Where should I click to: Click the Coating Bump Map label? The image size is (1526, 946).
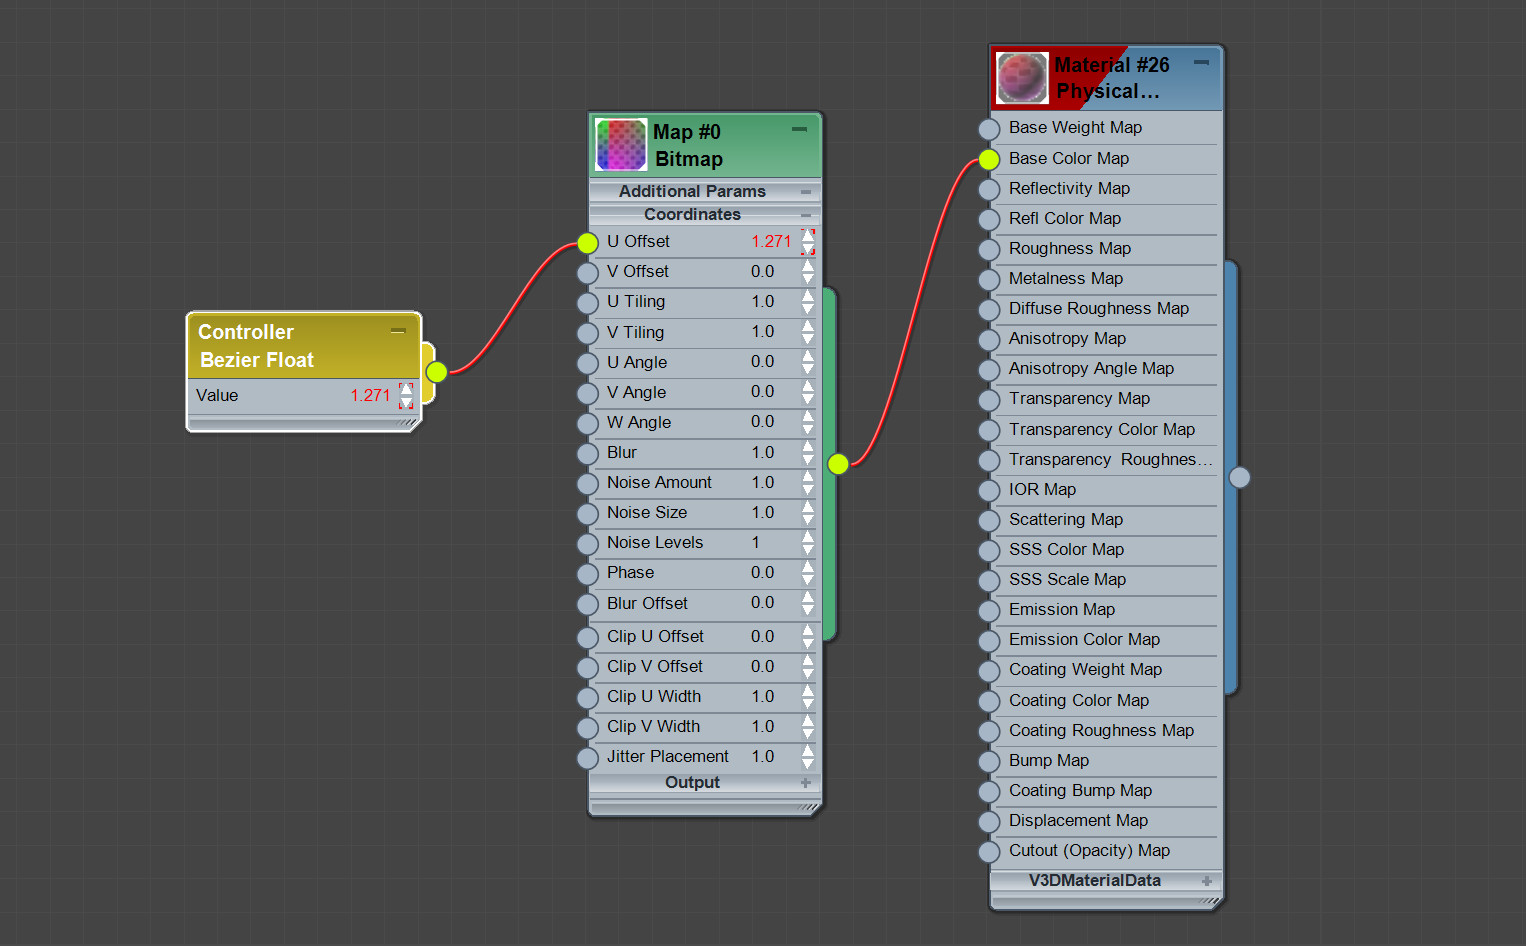1080,790
